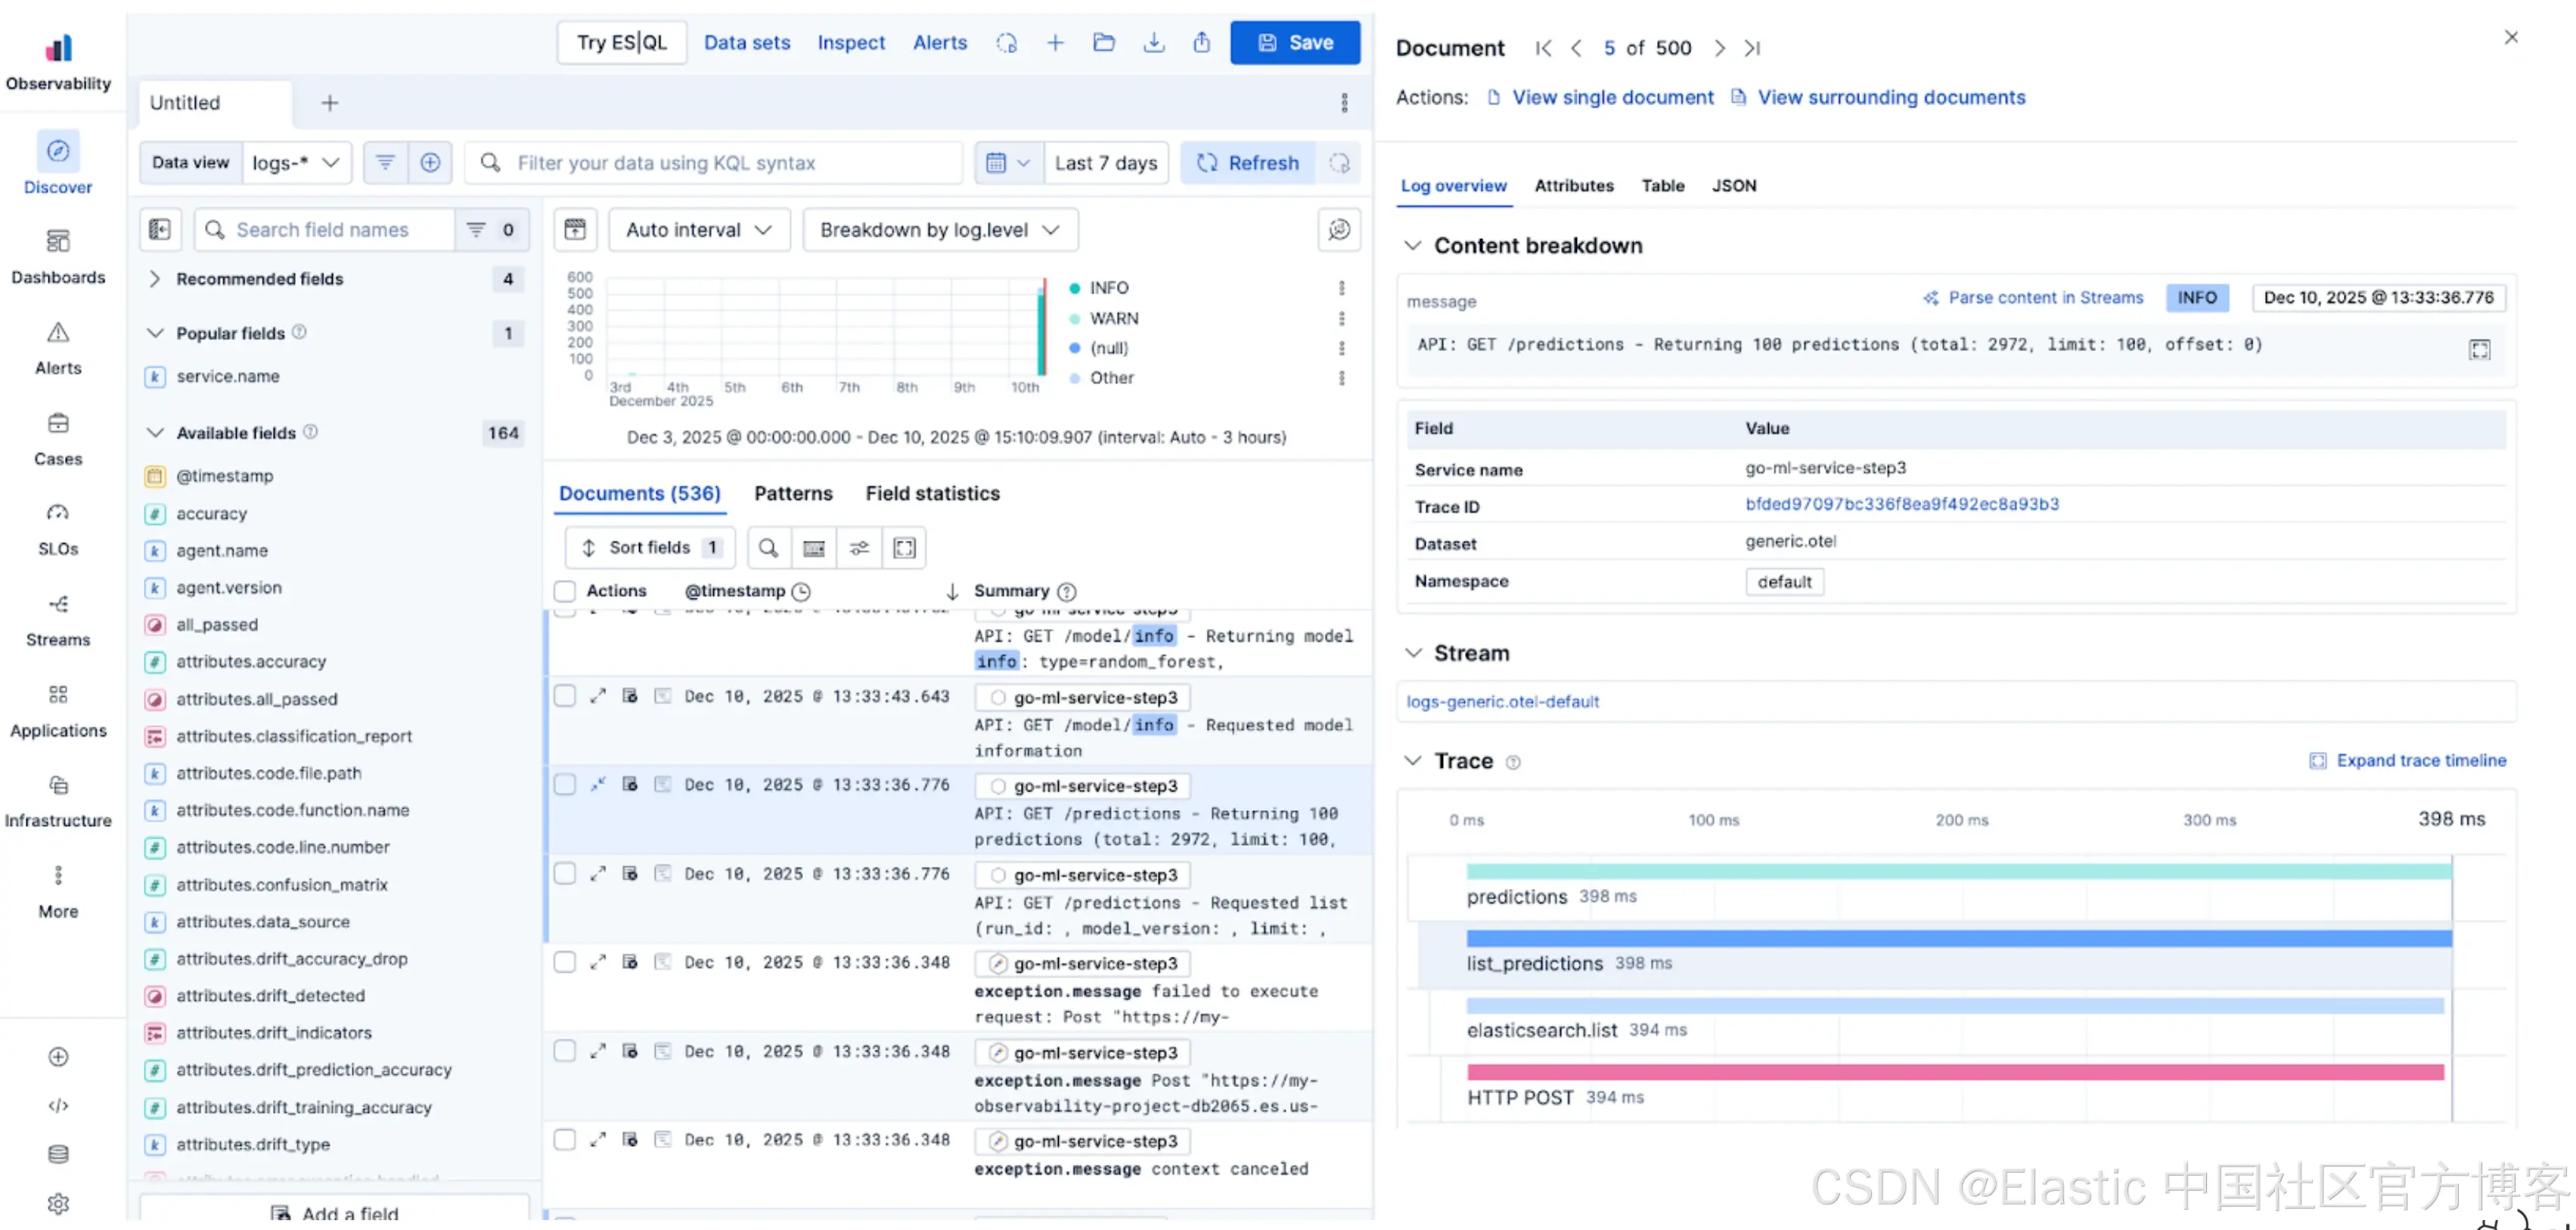Image resolution: width=2576 pixels, height=1230 pixels.
Task: Select checkbox for first 13:33:36.348 row
Action: click(x=565, y=962)
